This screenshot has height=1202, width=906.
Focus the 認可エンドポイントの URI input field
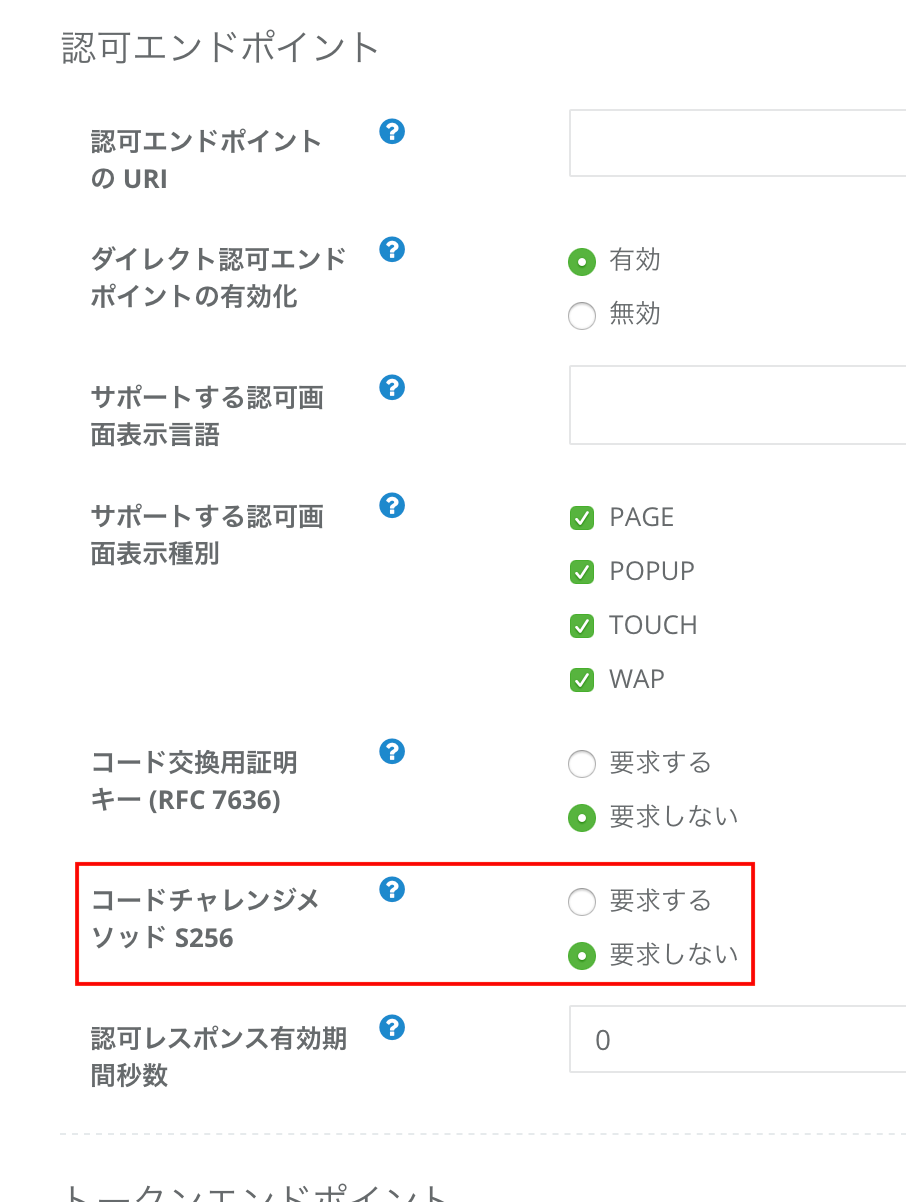[738, 143]
